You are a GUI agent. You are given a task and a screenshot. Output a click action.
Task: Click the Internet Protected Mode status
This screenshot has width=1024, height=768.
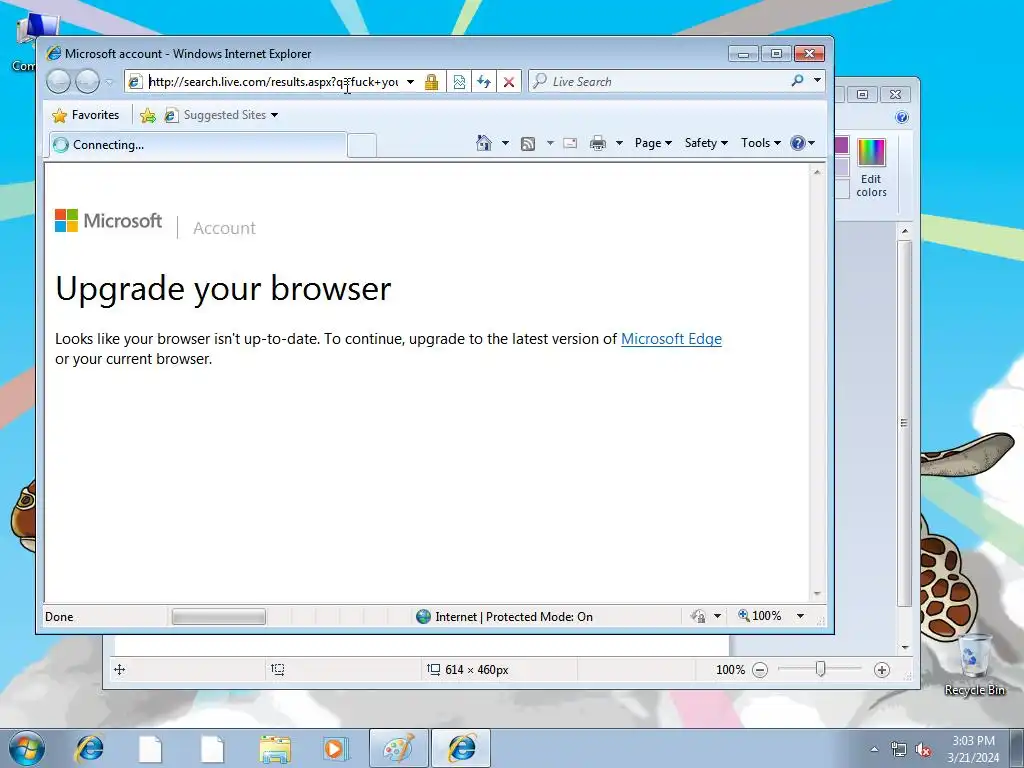click(504, 616)
